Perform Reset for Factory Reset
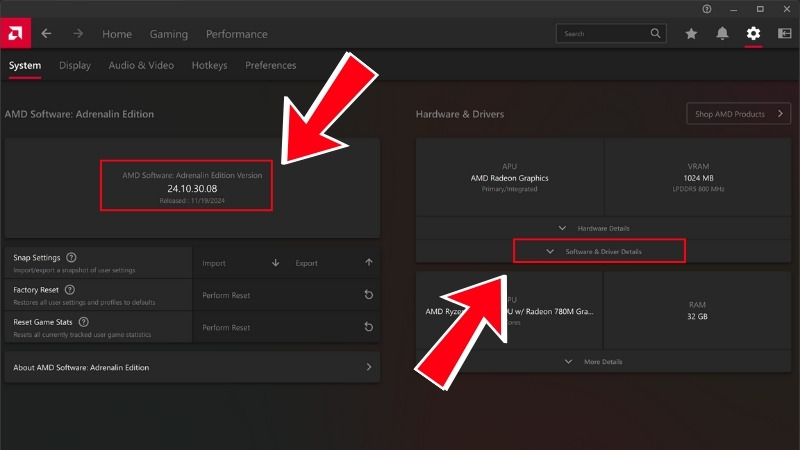The image size is (800, 450). click(287, 295)
